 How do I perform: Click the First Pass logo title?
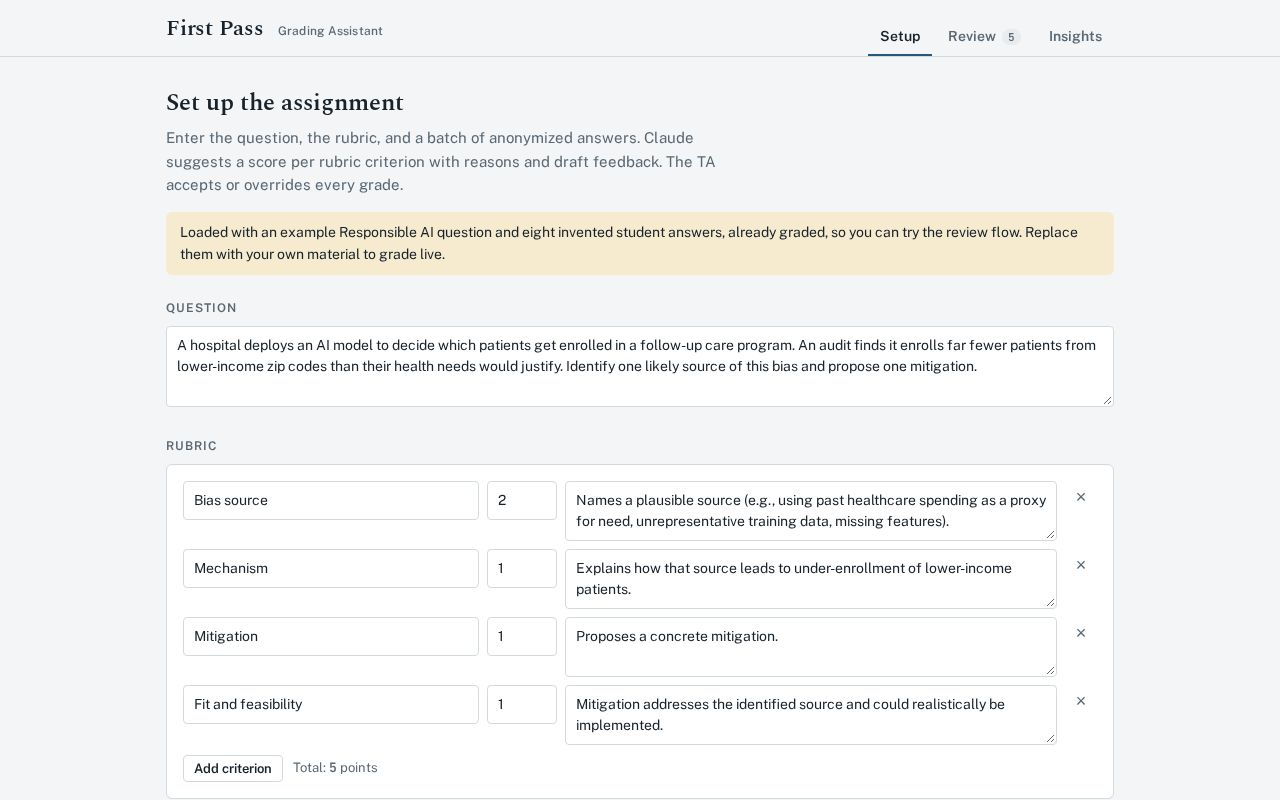tap(215, 29)
